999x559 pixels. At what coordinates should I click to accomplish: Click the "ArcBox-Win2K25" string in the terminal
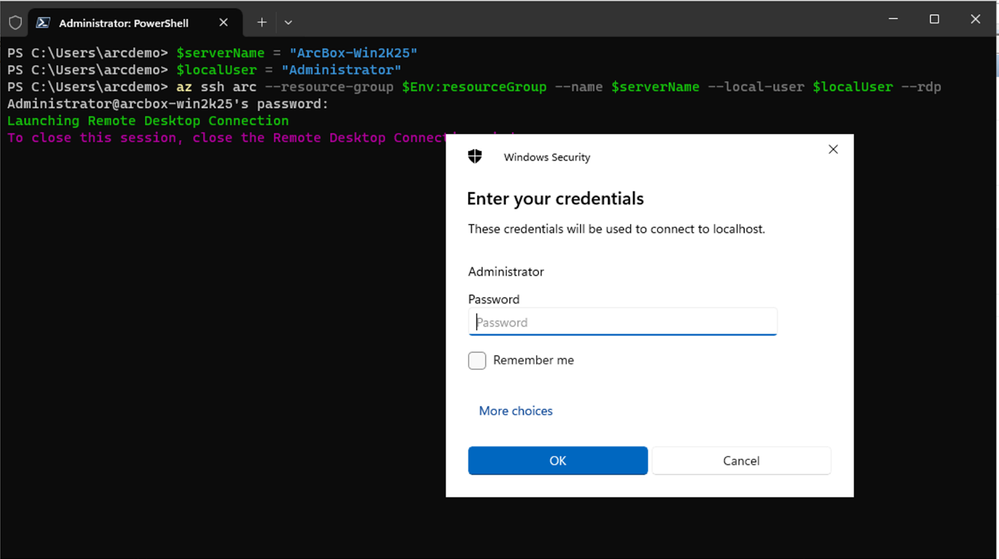[353, 53]
